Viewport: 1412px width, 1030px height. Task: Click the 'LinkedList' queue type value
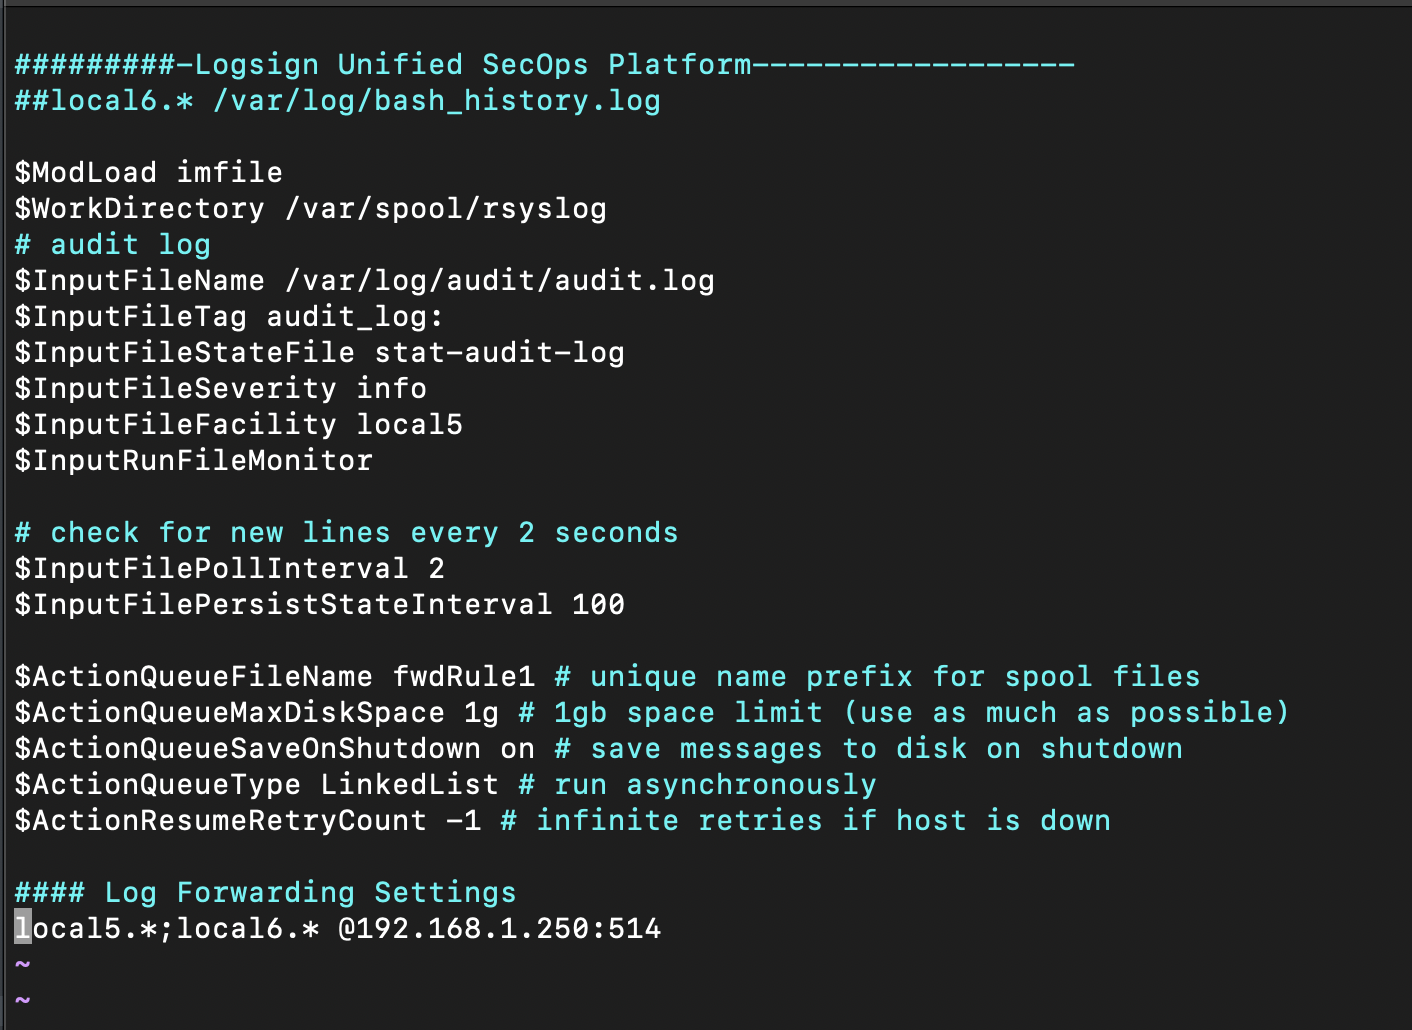pyautogui.click(x=409, y=785)
